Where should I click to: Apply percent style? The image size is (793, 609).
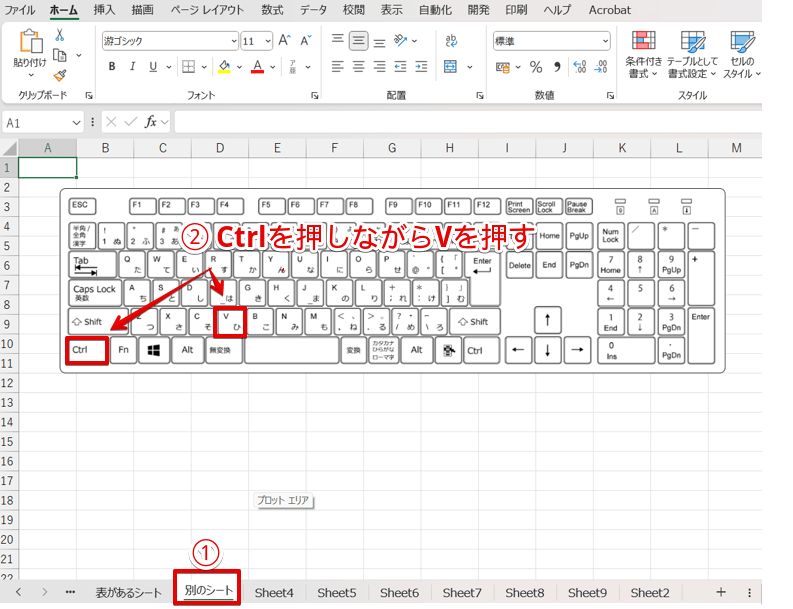tap(536, 67)
